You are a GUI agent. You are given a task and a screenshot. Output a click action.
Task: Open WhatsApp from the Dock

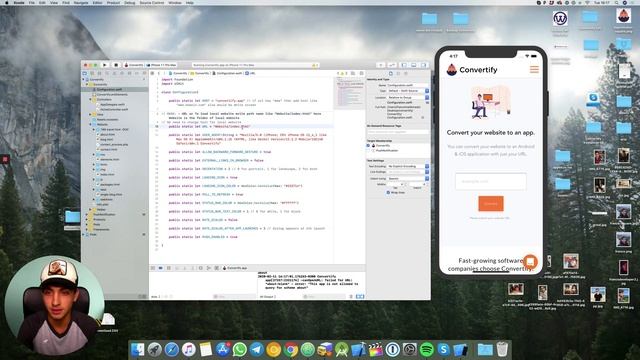[x=240, y=349]
